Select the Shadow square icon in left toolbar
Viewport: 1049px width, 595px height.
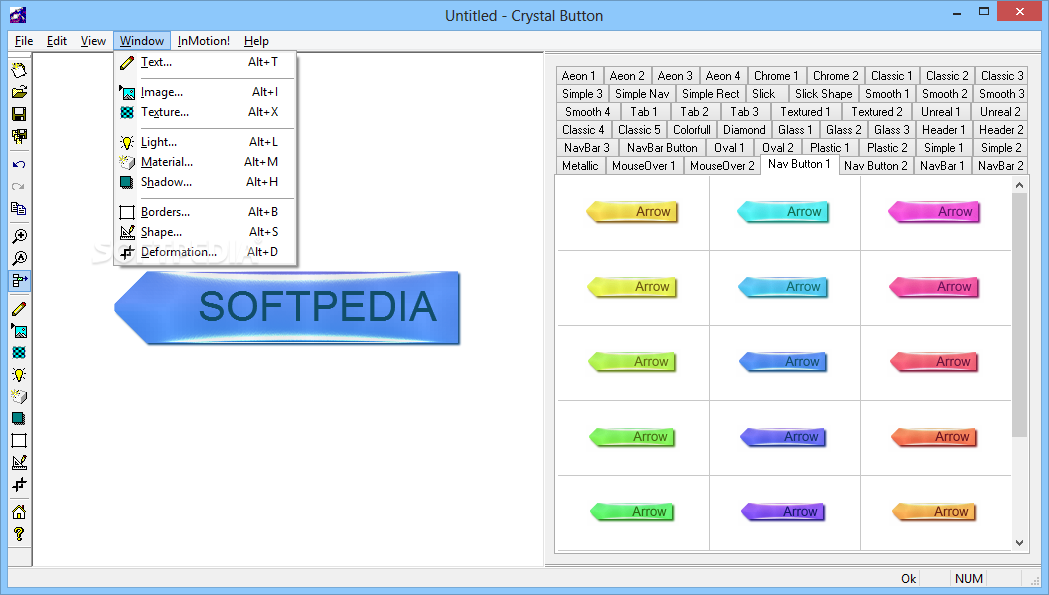point(19,419)
